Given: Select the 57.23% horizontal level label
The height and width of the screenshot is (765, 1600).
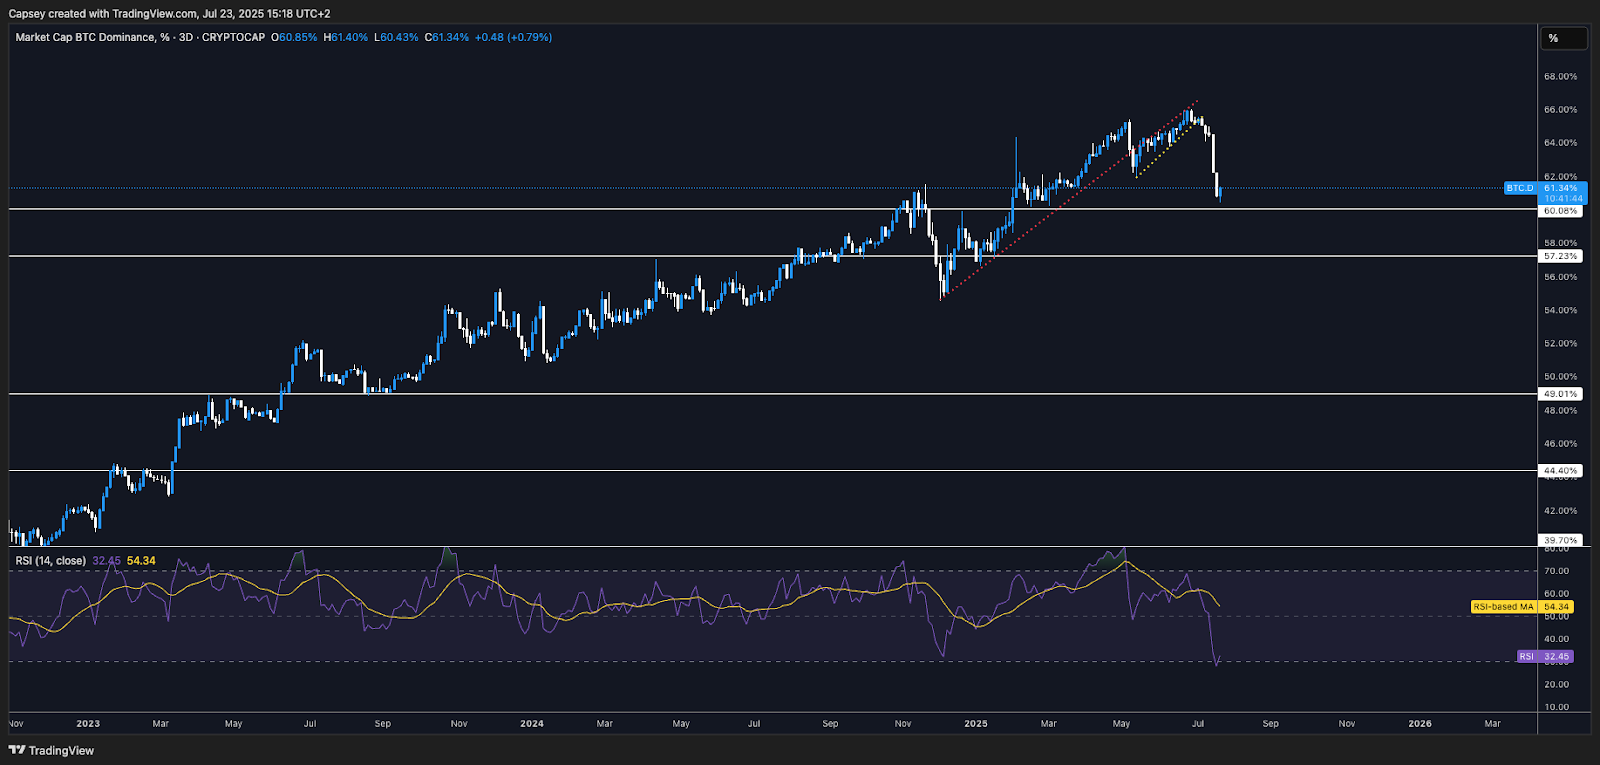Looking at the screenshot, I should click(1560, 256).
